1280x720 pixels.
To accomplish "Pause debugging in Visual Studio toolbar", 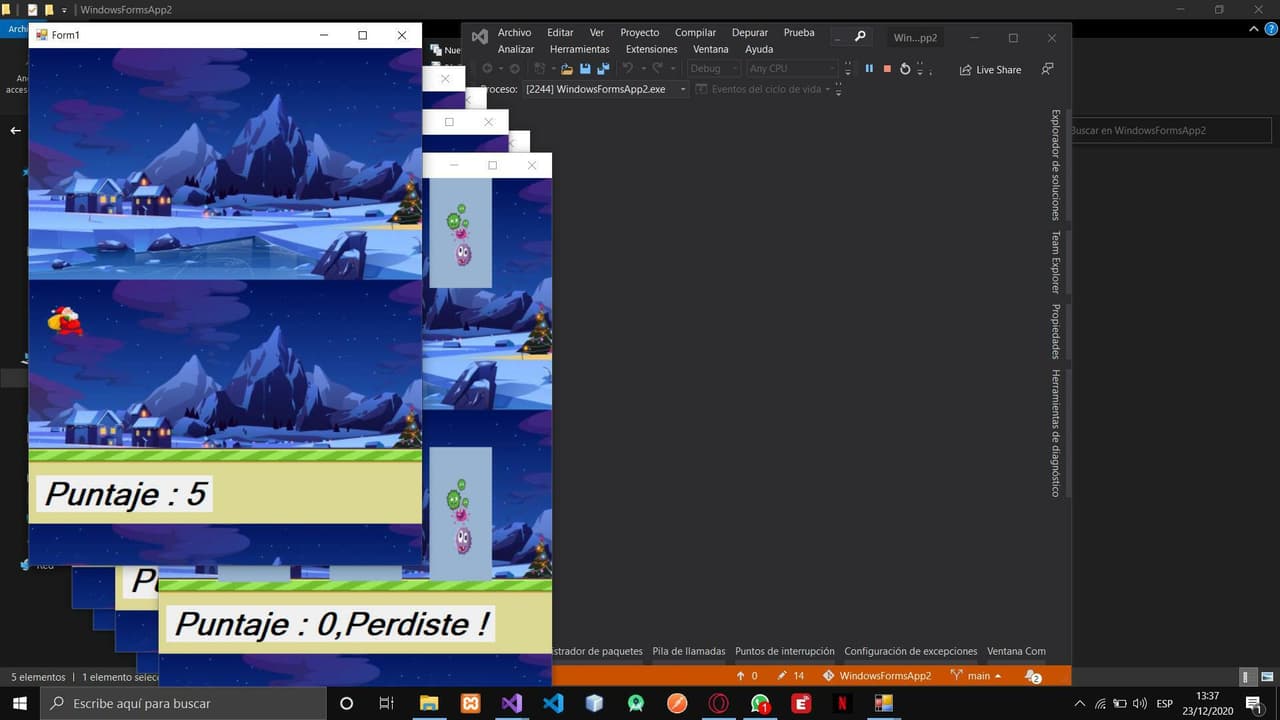I will [x=869, y=69].
